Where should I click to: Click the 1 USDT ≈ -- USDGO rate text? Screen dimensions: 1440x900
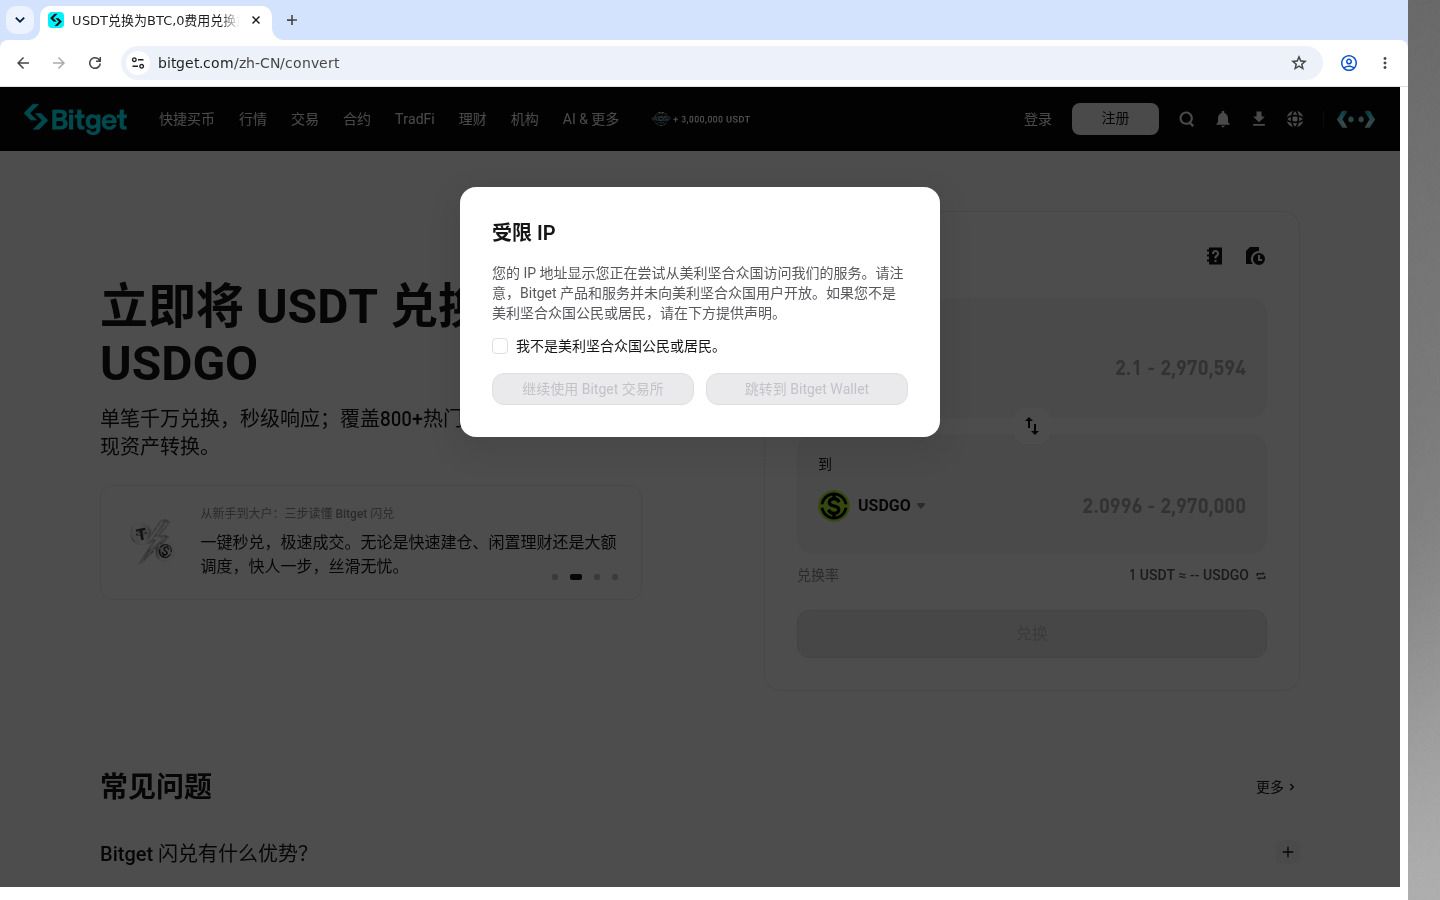pos(1189,575)
